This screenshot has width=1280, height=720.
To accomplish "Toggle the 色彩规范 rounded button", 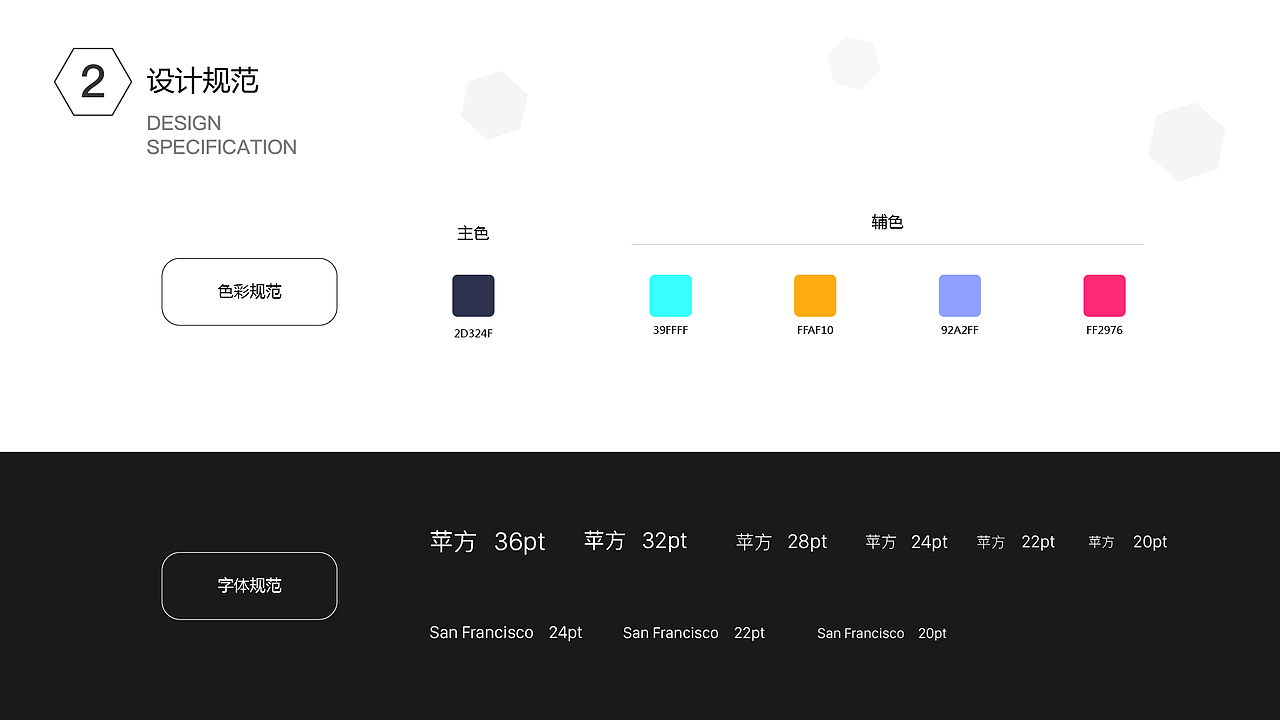I will pos(249,292).
